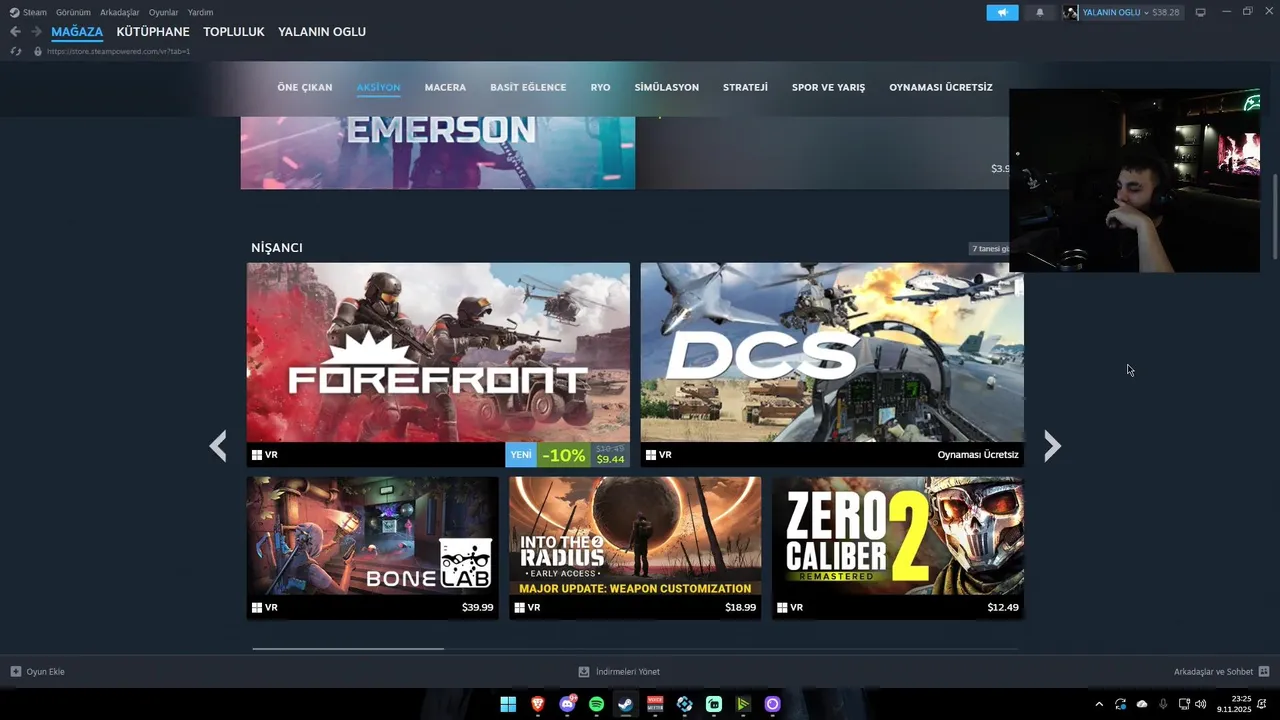Open the Steam menu

(35, 12)
